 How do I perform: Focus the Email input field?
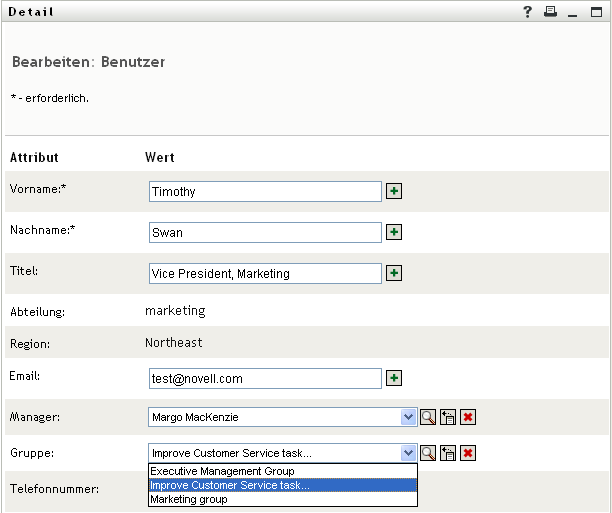point(265,378)
